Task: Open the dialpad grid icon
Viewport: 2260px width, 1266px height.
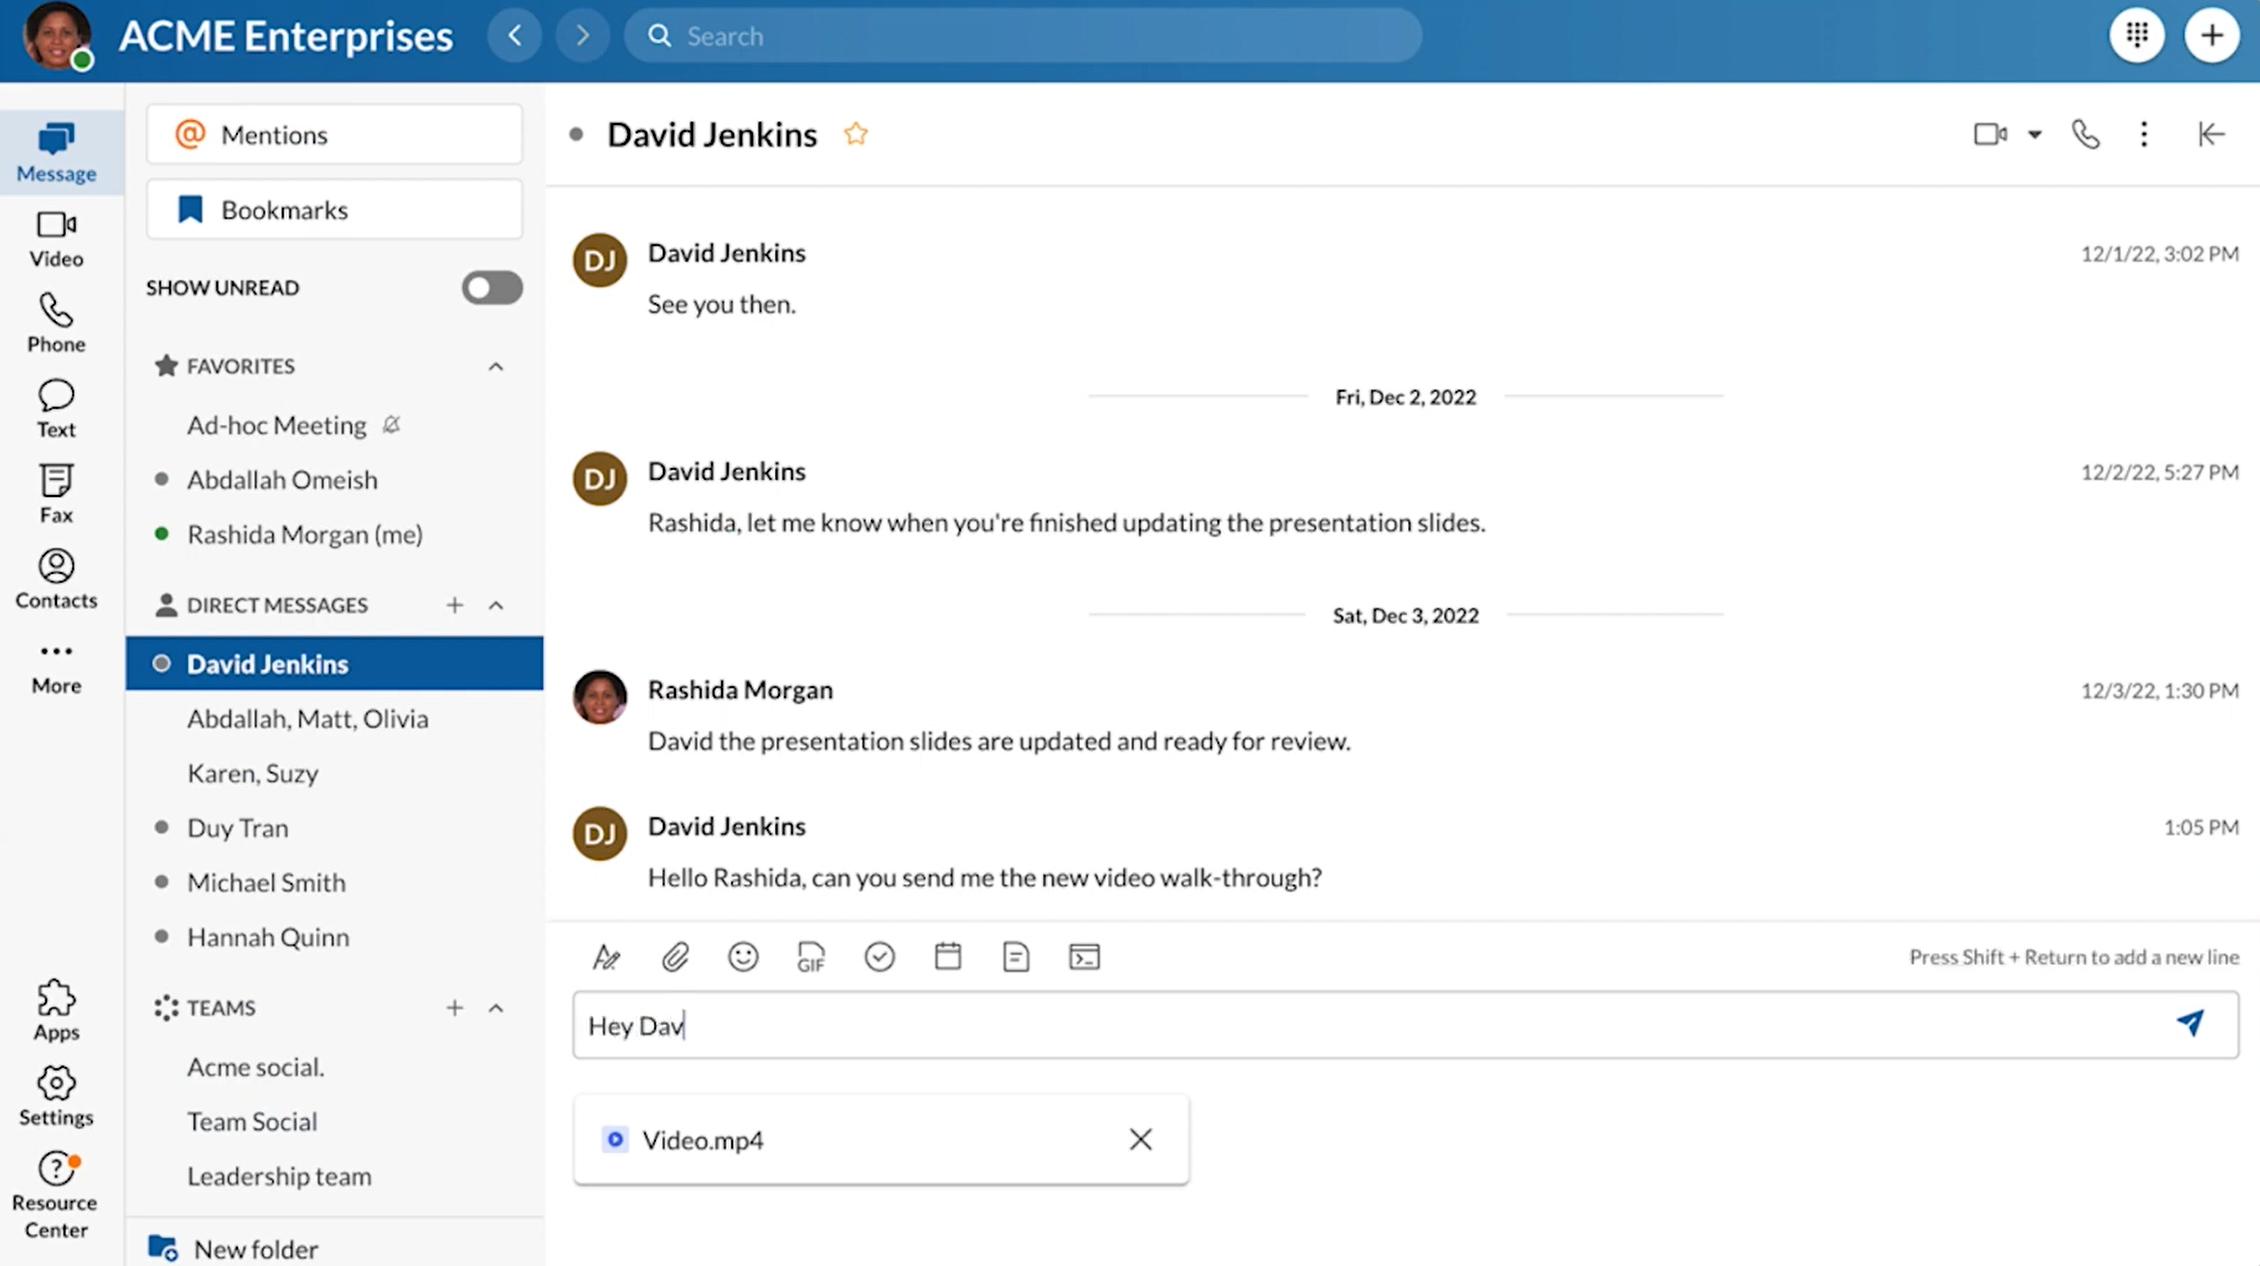Action: (x=2137, y=35)
